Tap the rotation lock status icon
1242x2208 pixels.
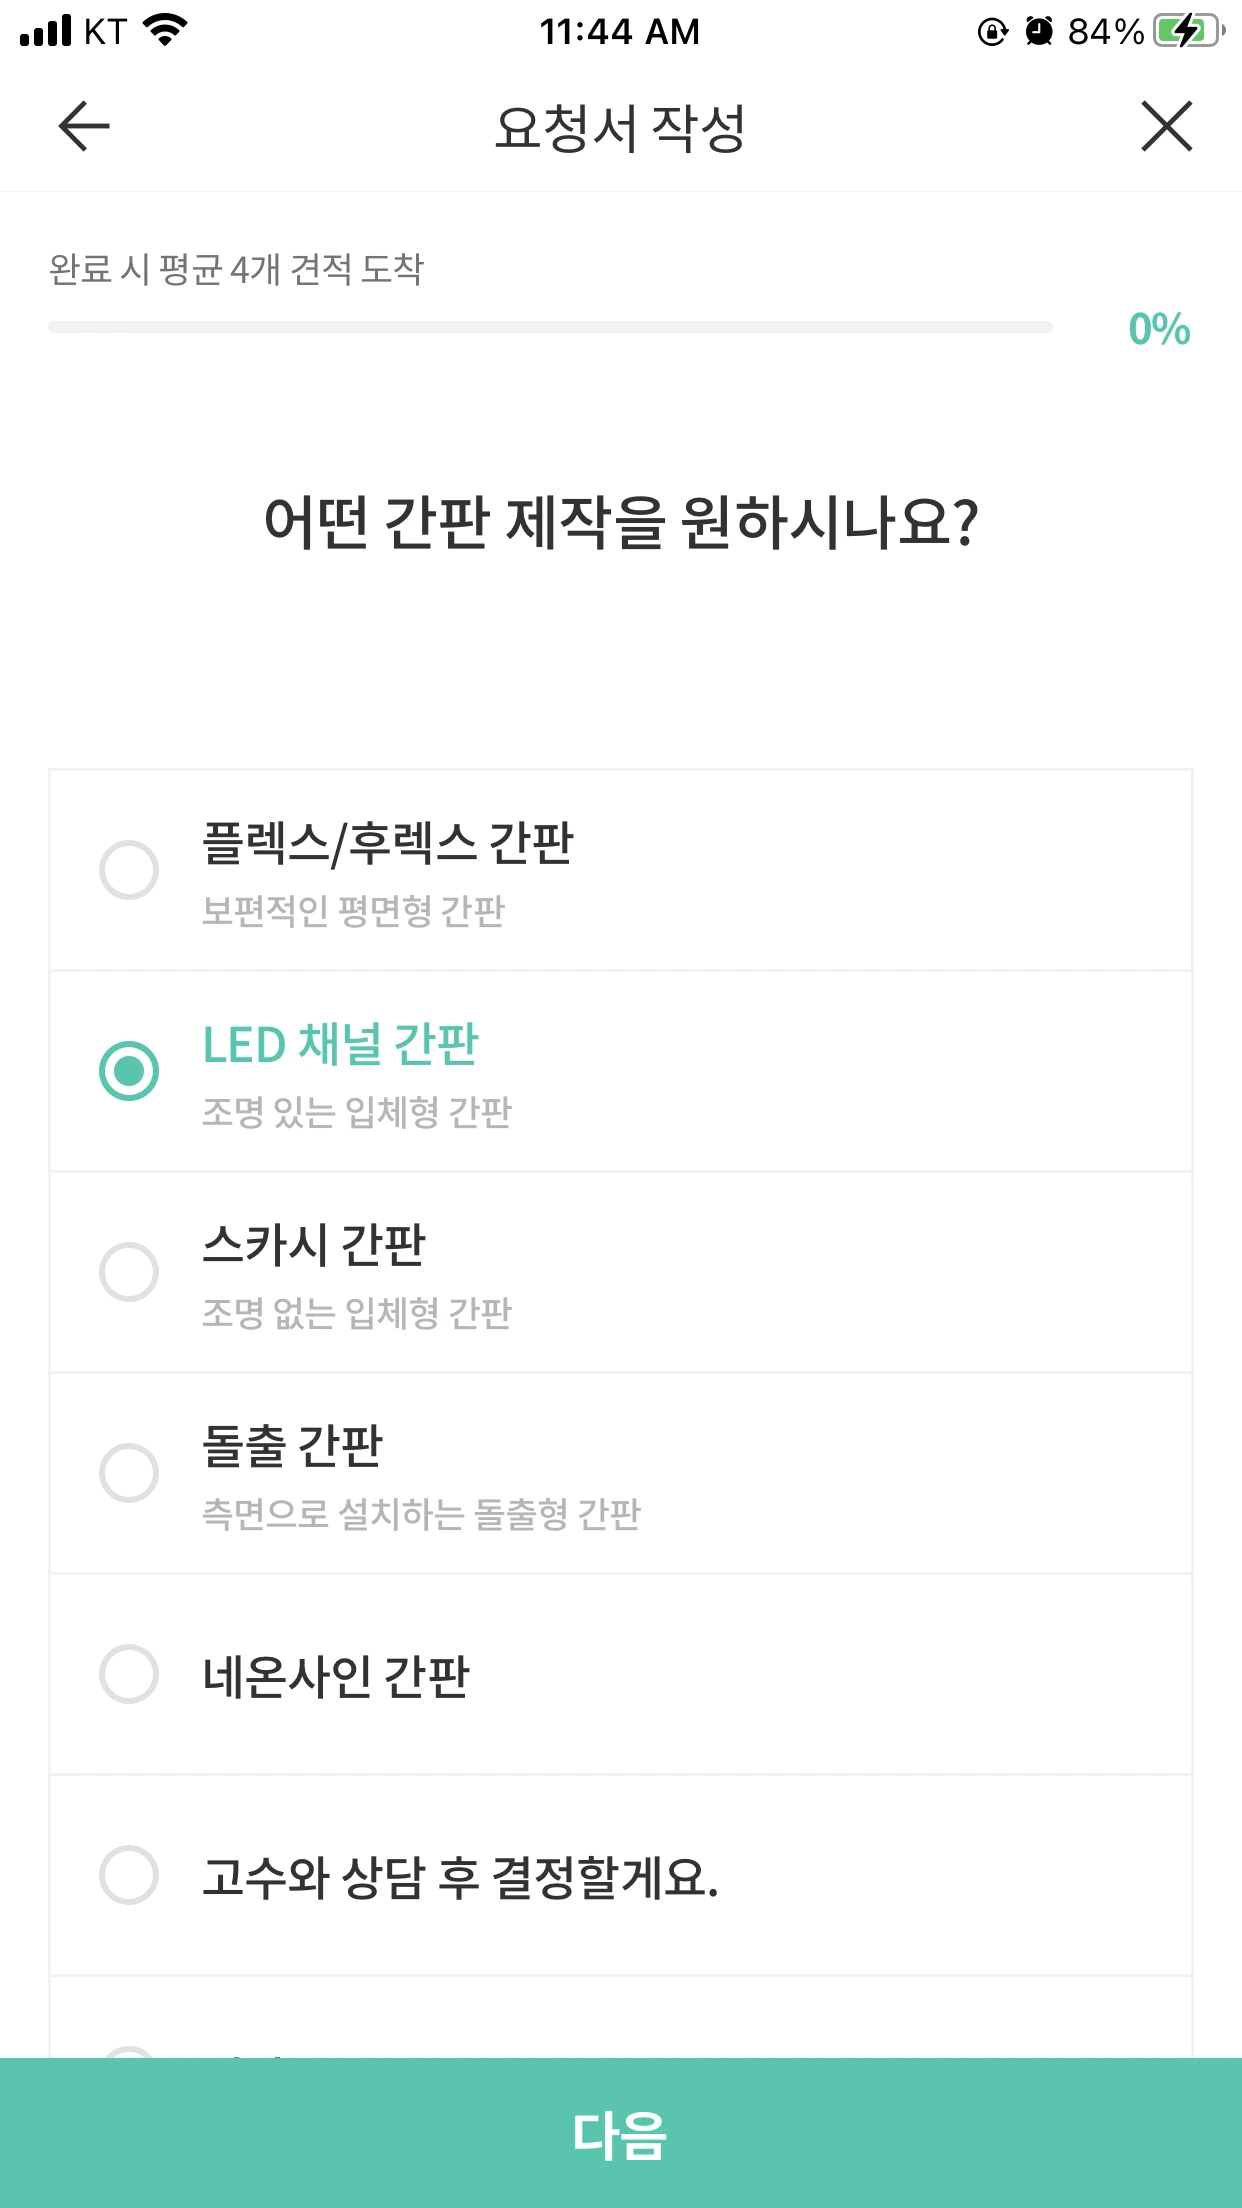pos(992,32)
